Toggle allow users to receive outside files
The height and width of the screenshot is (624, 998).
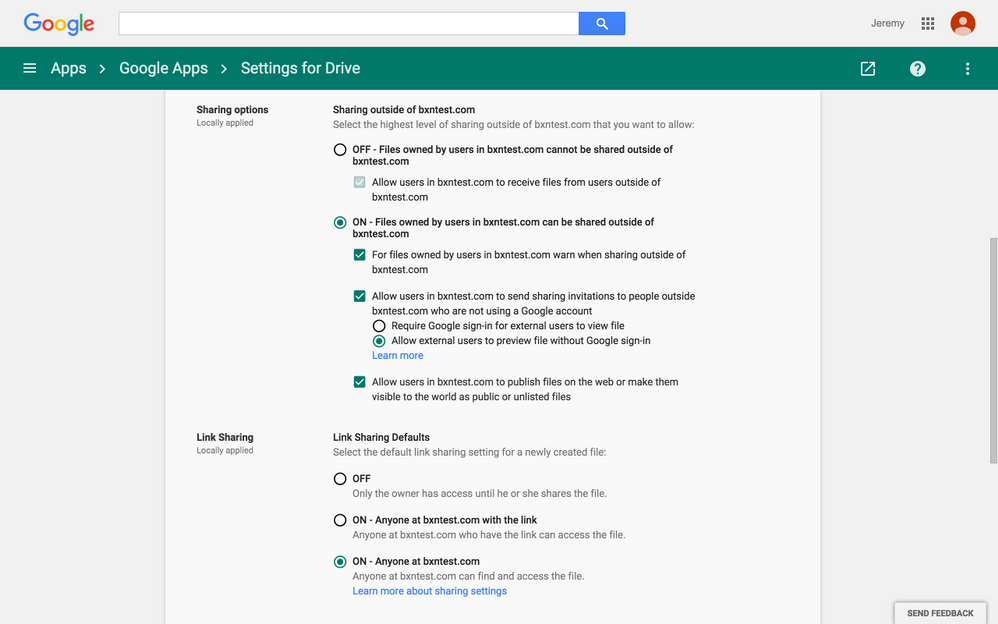coord(360,182)
